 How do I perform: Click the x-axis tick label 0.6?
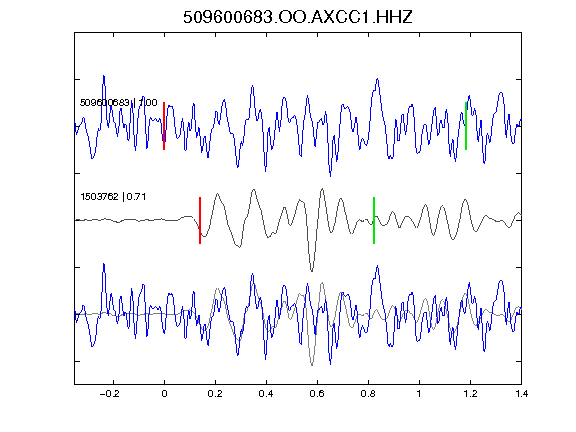point(317,394)
